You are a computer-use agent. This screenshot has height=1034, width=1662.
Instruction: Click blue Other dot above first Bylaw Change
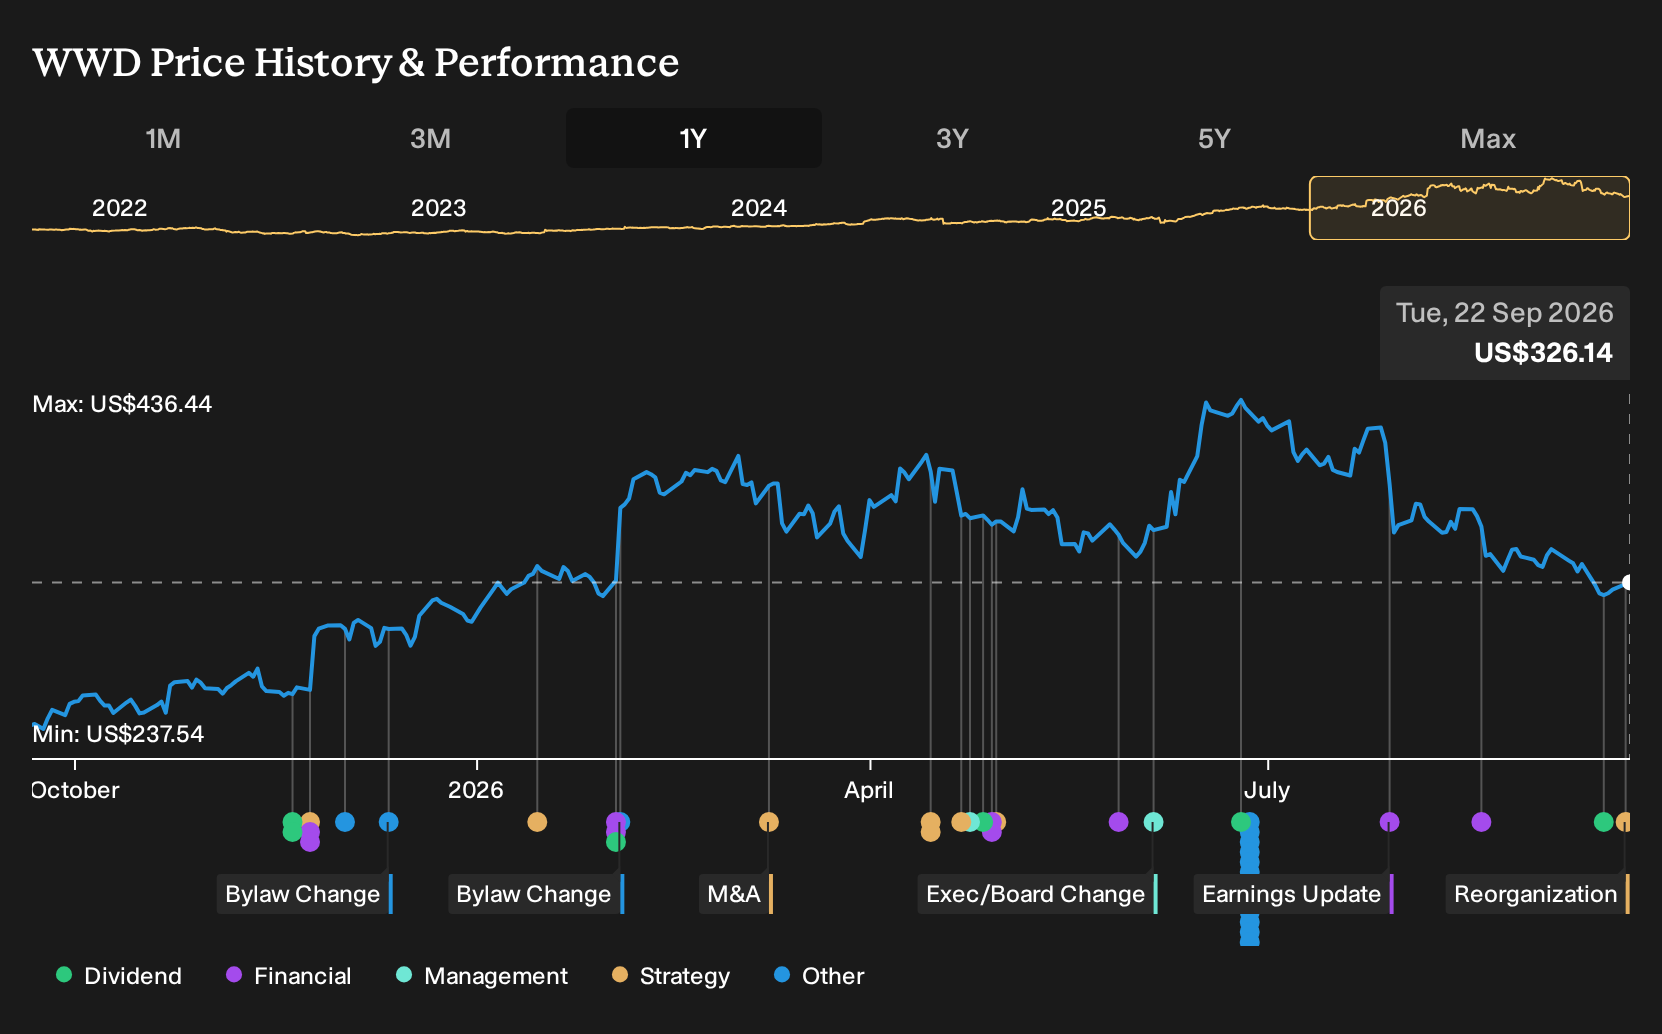[x=388, y=822]
